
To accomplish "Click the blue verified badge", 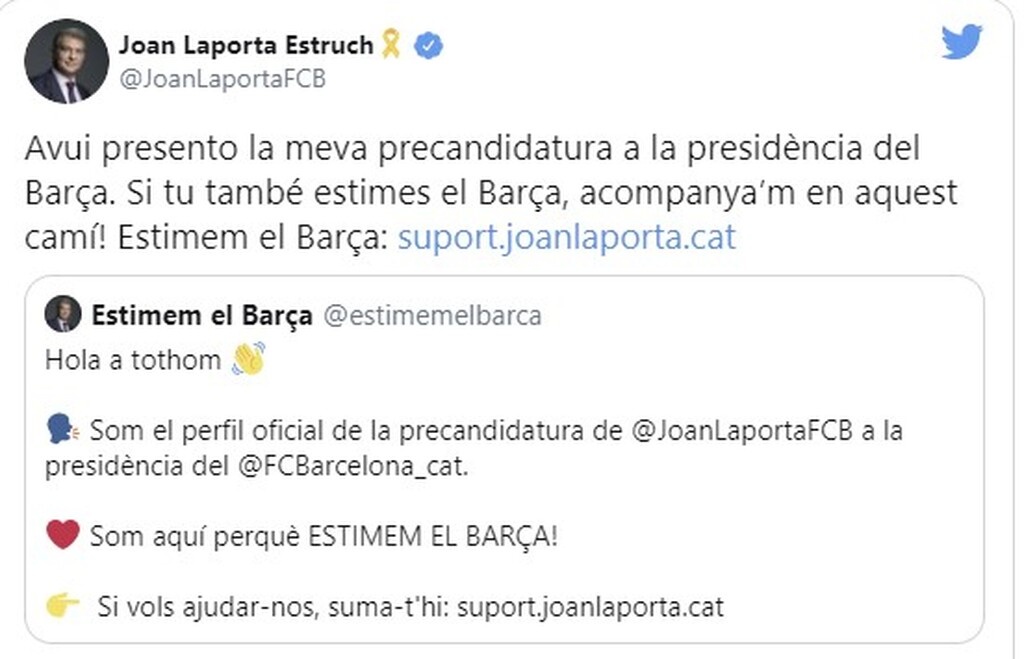I will click(430, 45).
